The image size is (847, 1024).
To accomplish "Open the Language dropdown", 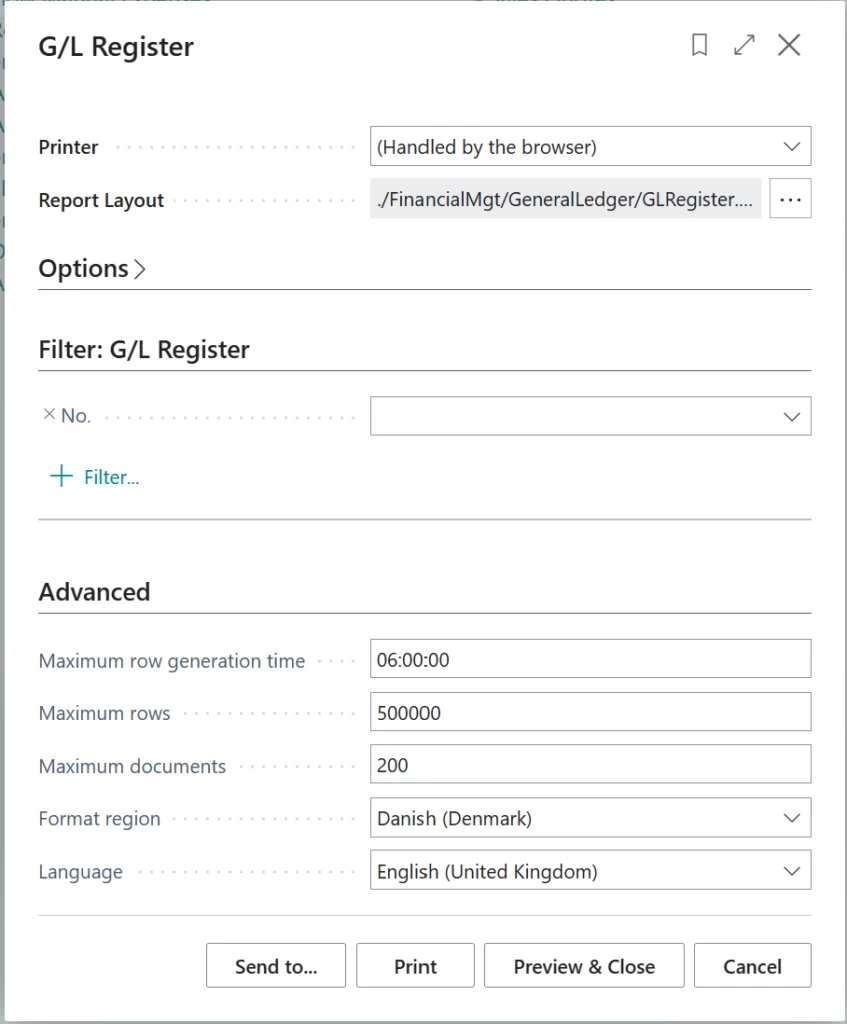I will [791, 870].
